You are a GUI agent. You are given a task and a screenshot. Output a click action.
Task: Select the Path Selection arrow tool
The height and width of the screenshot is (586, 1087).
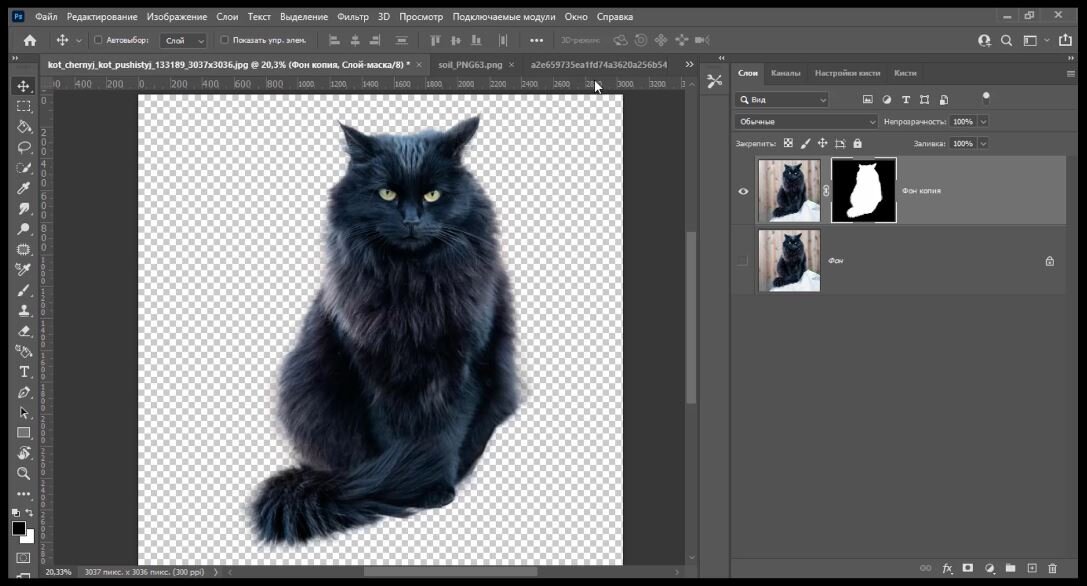tap(24, 413)
